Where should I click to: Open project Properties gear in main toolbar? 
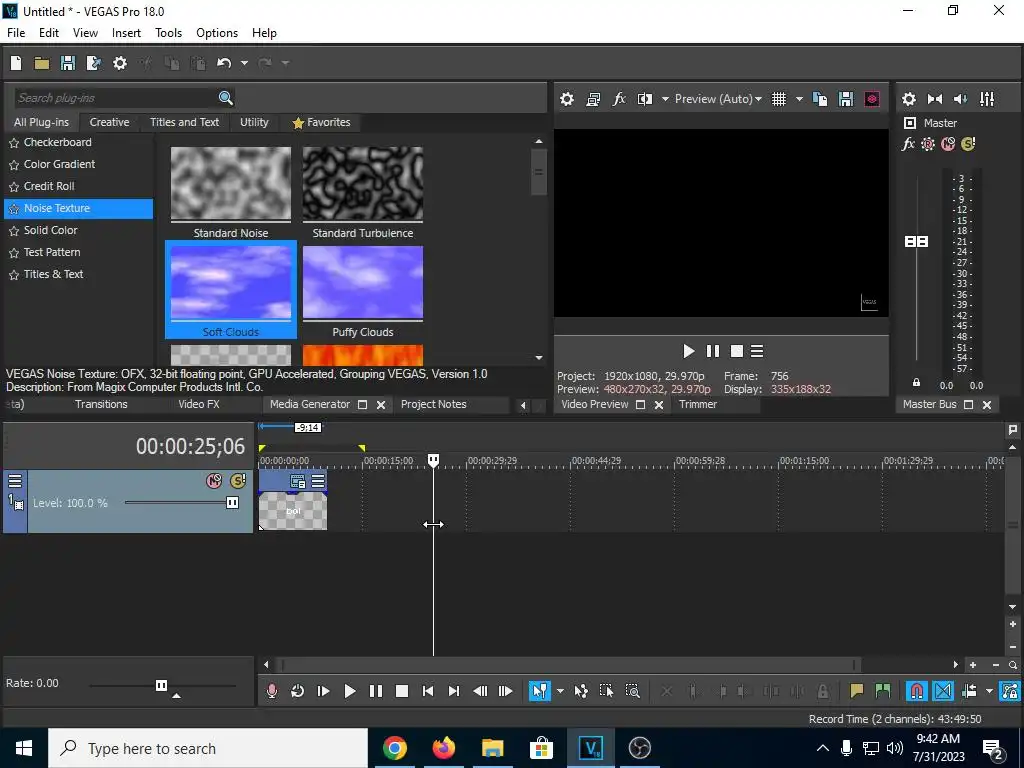(x=120, y=63)
